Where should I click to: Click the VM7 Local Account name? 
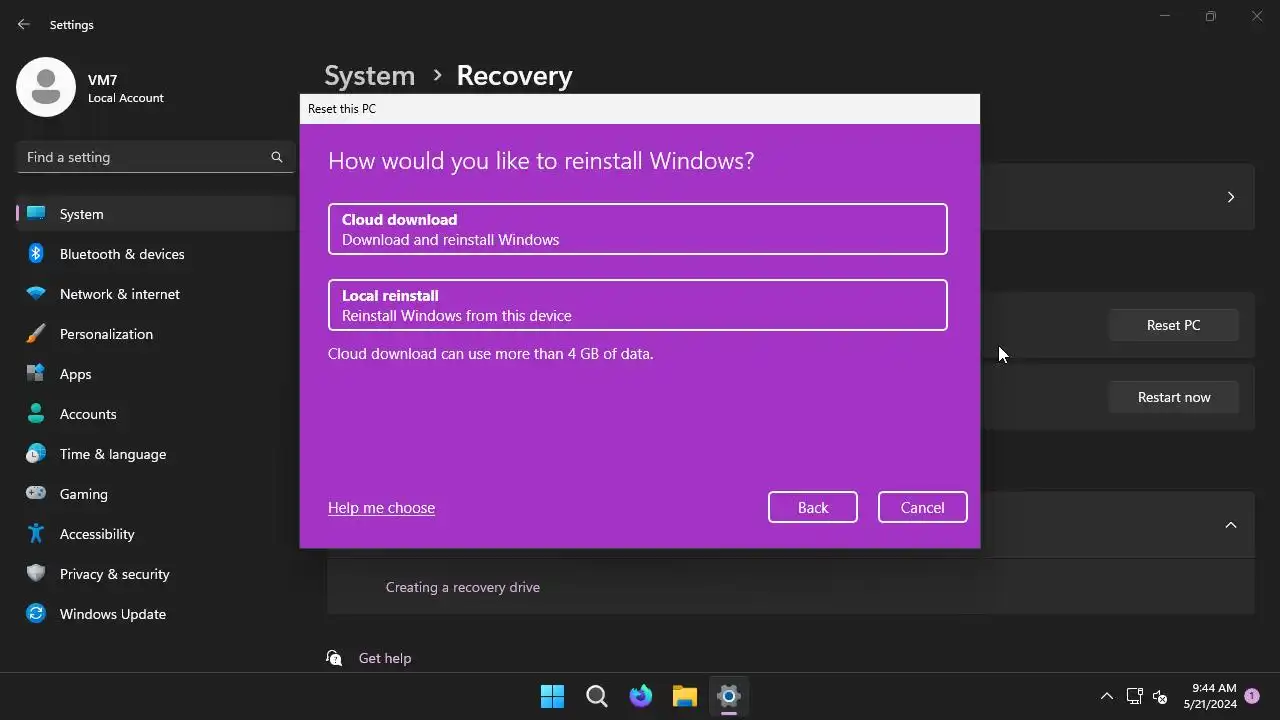coord(125,88)
